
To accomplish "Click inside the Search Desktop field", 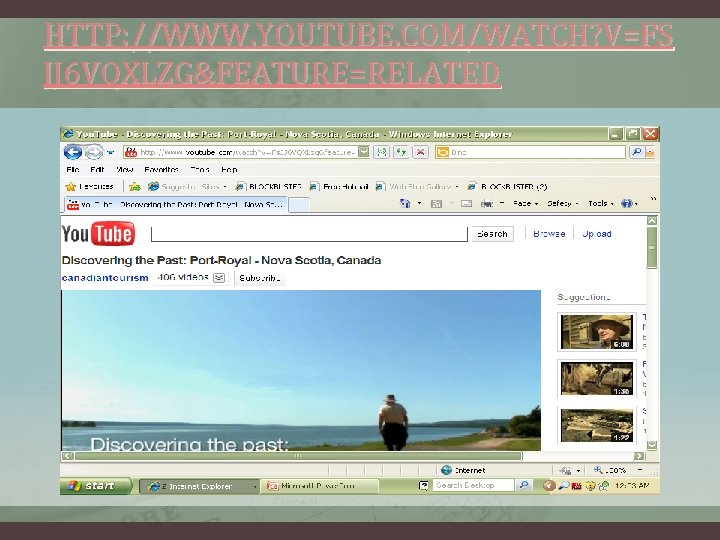I will (473, 485).
